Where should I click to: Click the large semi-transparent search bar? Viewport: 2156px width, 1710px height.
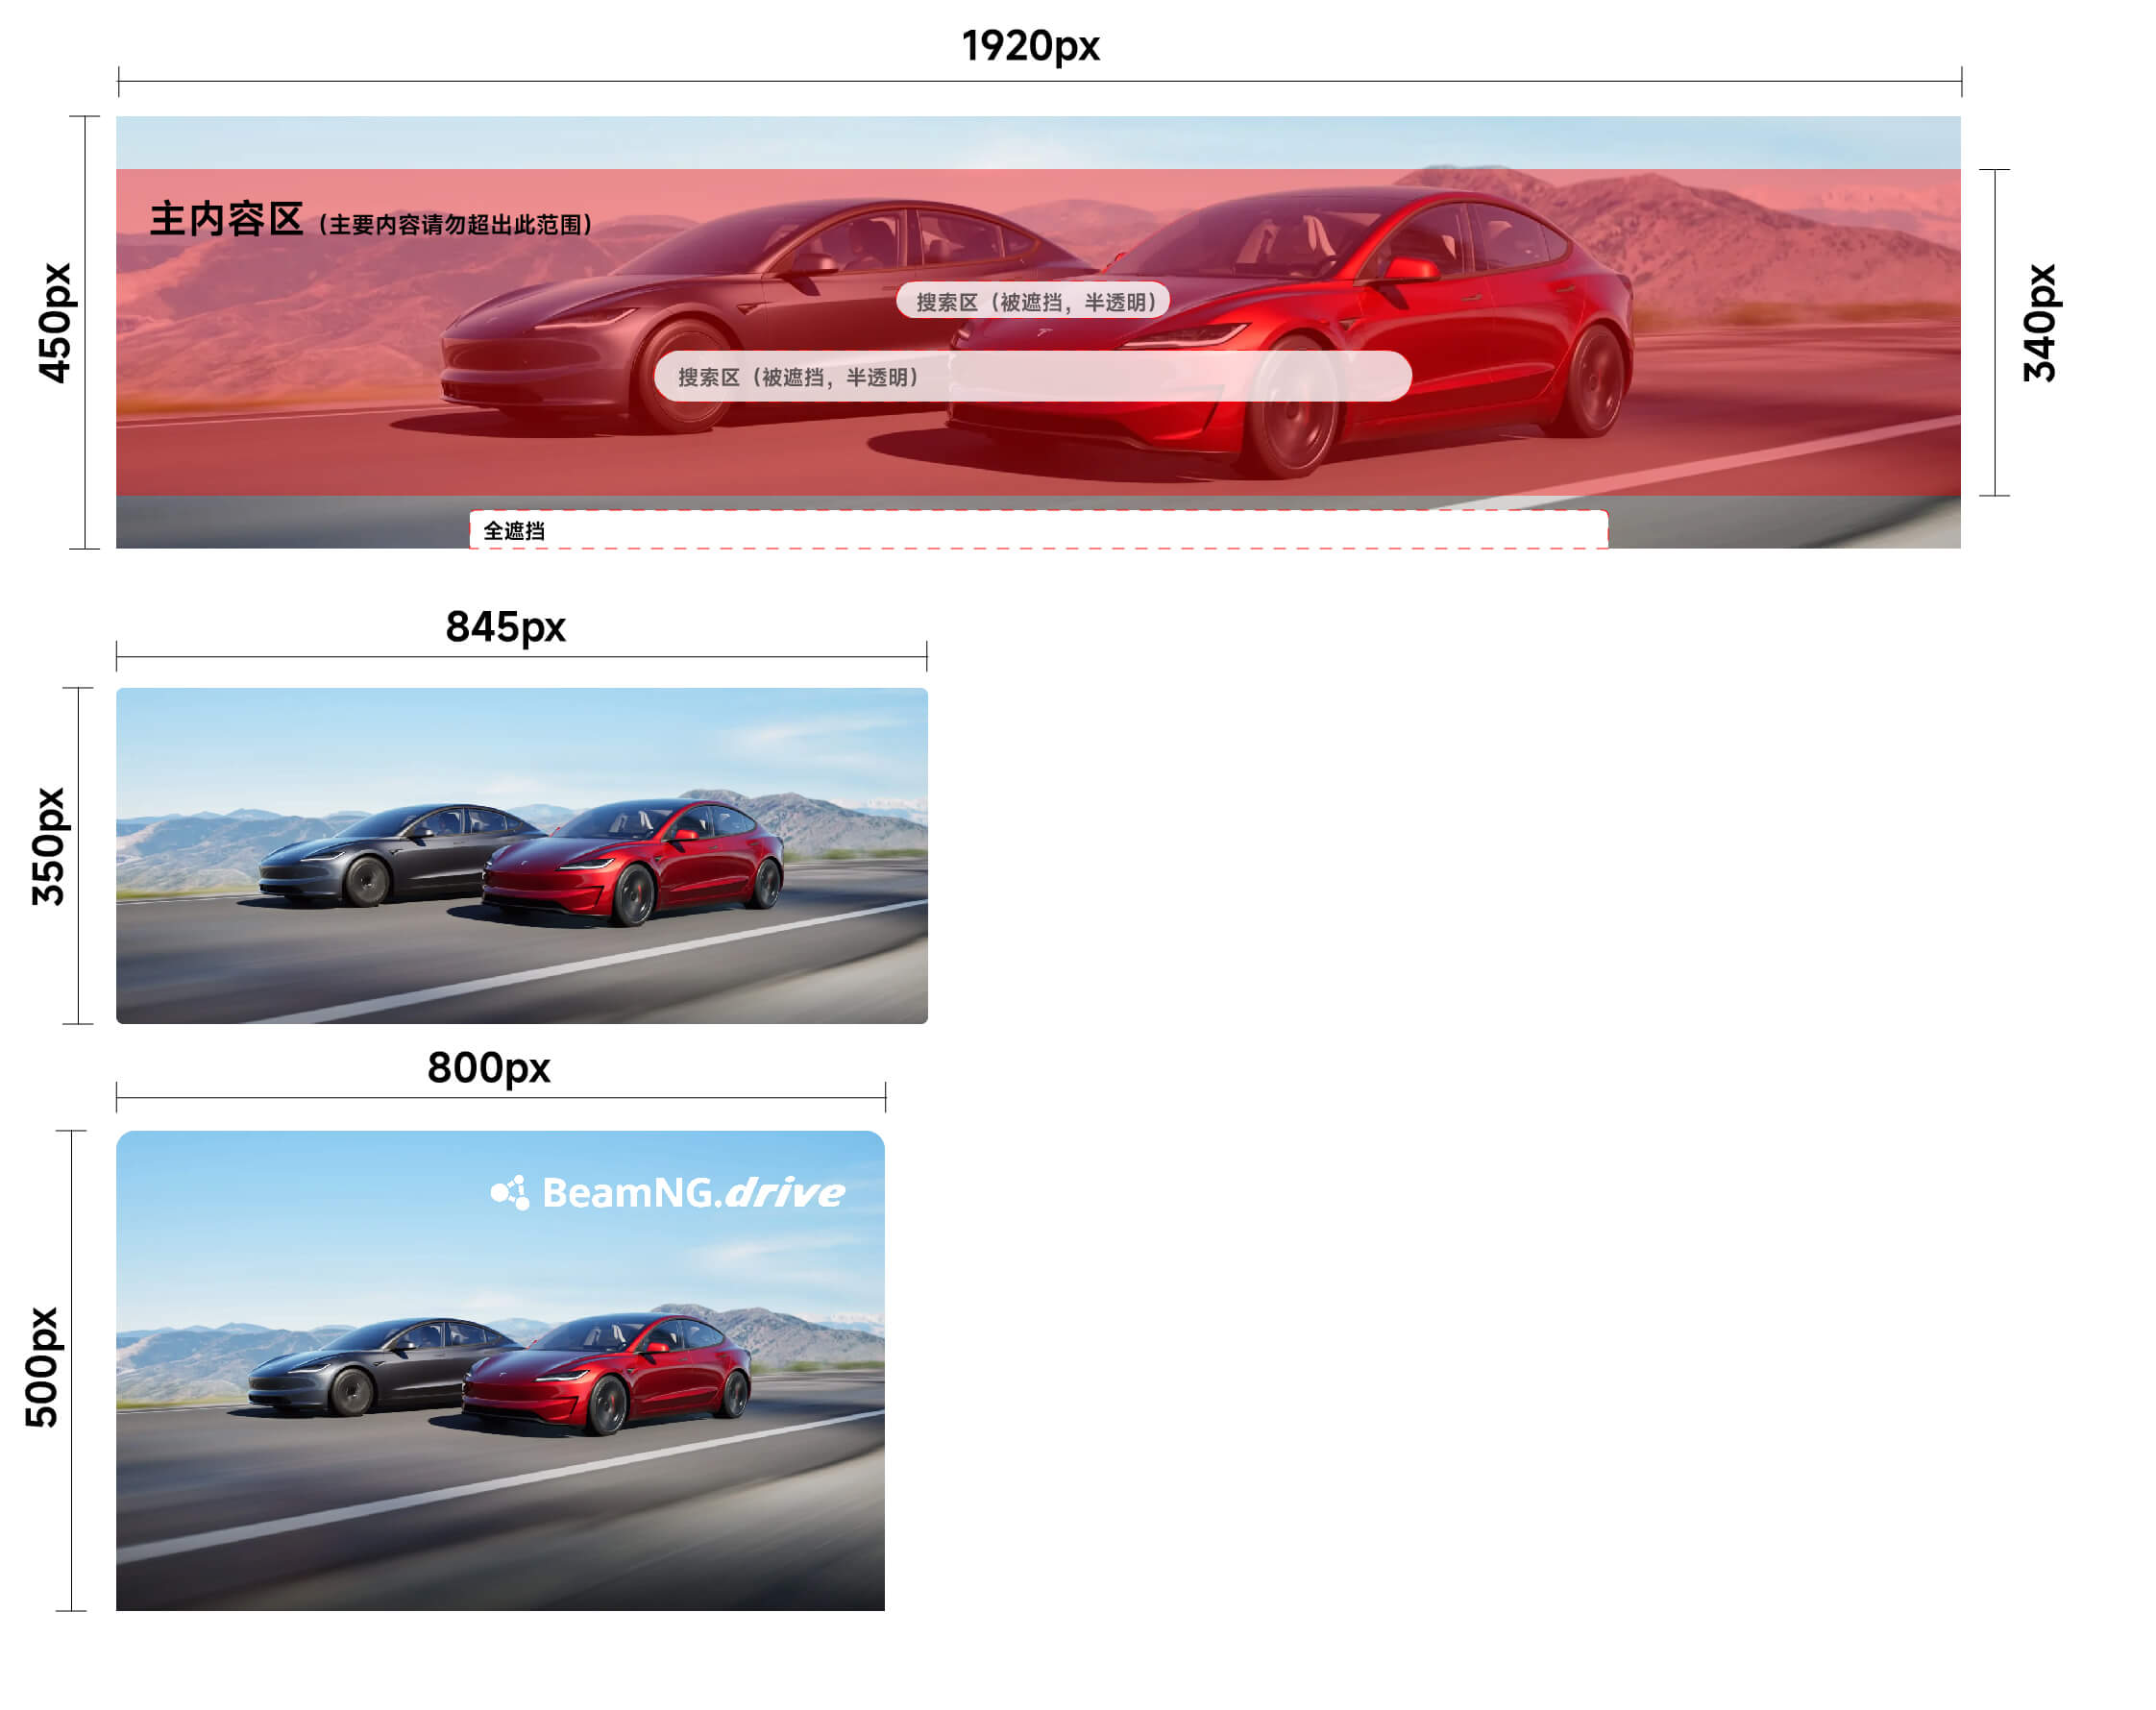(1032, 376)
